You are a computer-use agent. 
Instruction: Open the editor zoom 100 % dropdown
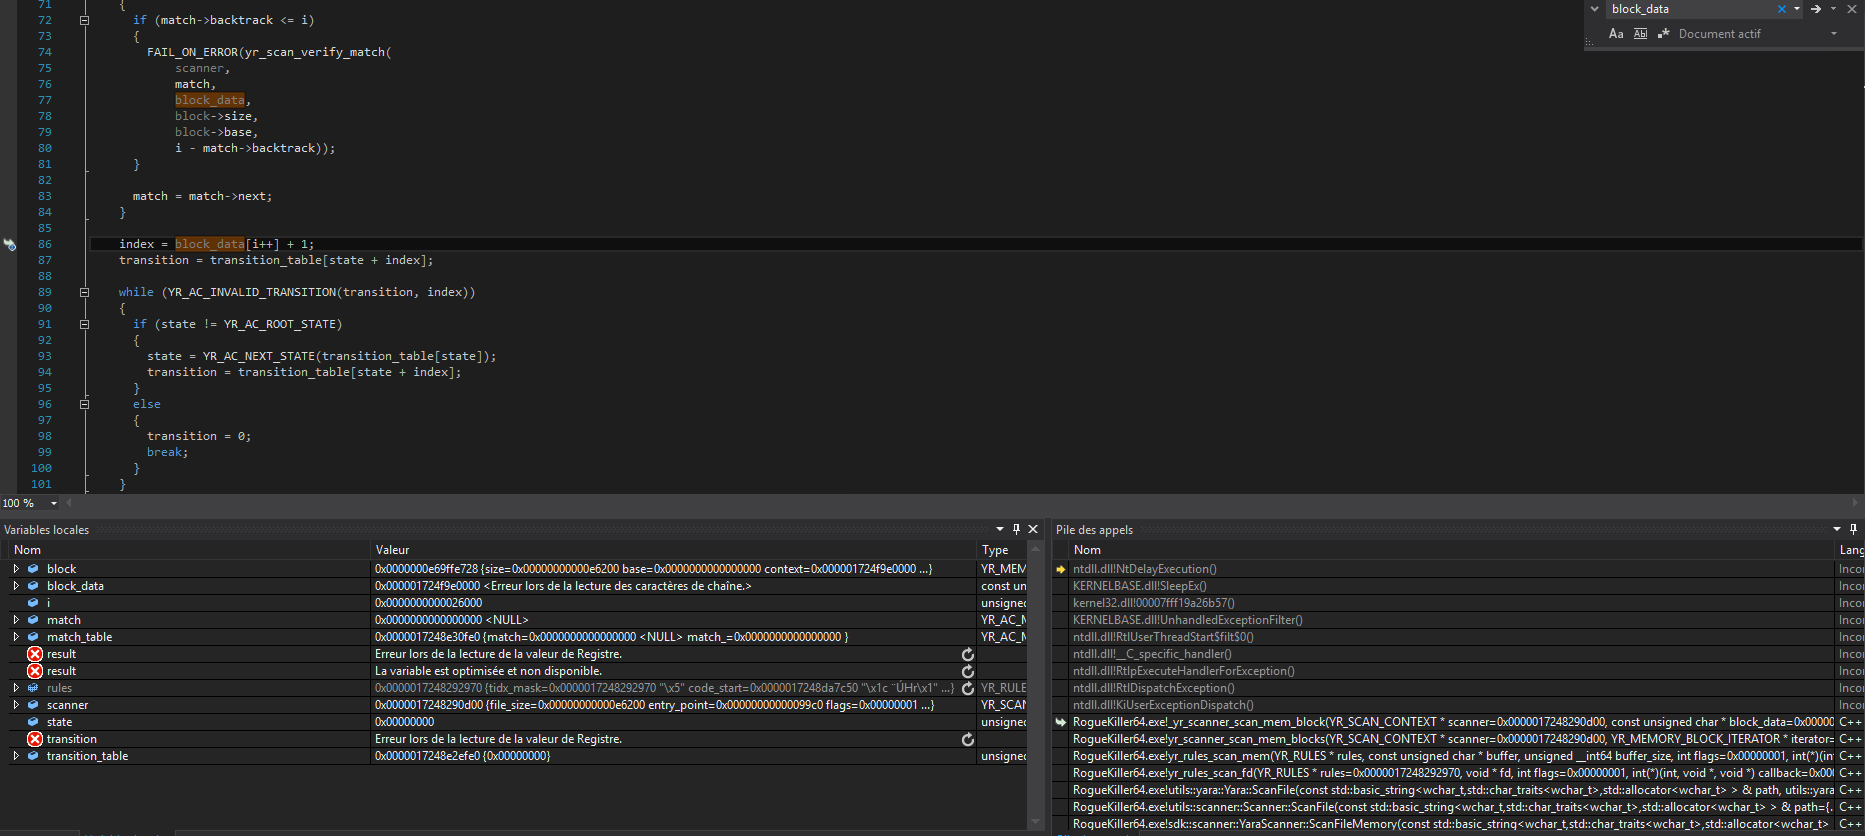pyautogui.click(x=54, y=503)
